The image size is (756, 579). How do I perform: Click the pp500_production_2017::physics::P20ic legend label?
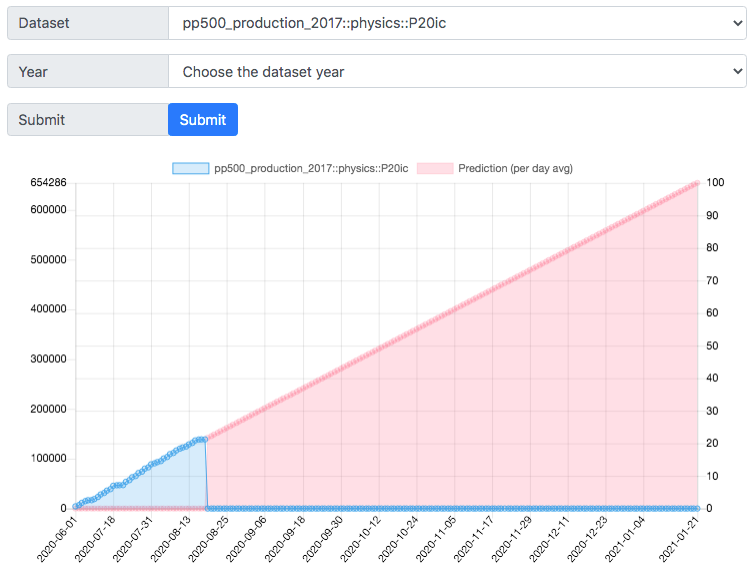(311, 168)
